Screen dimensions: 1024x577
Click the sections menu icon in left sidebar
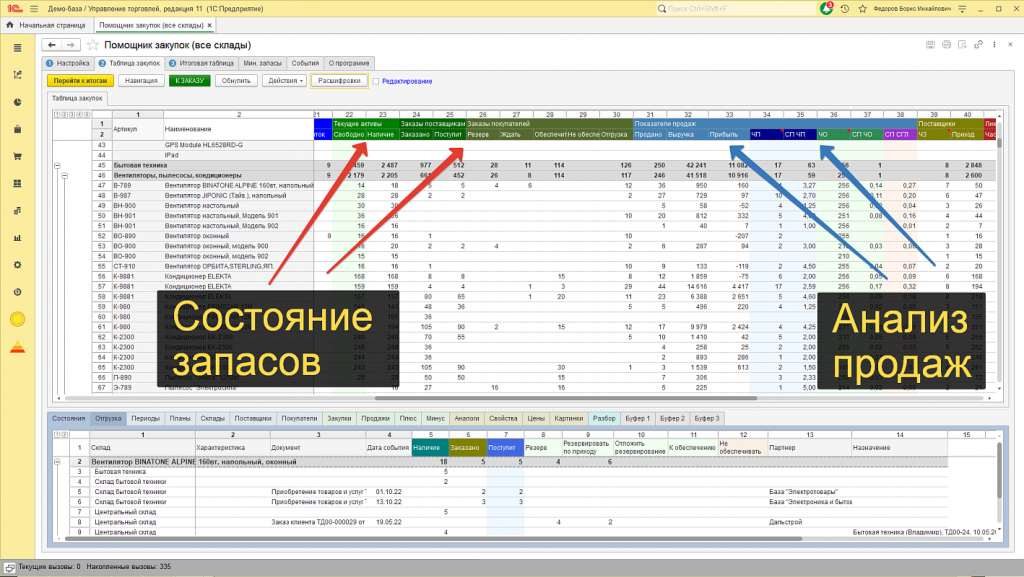18,48
